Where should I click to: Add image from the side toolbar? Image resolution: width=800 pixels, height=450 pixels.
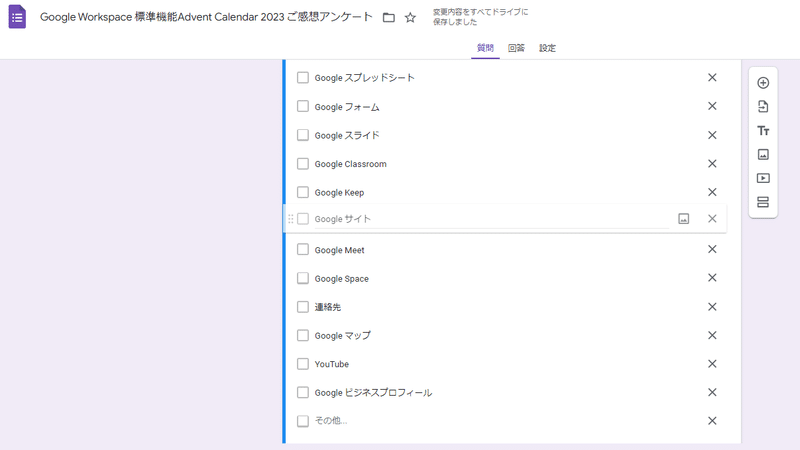(x=763, y=155)
